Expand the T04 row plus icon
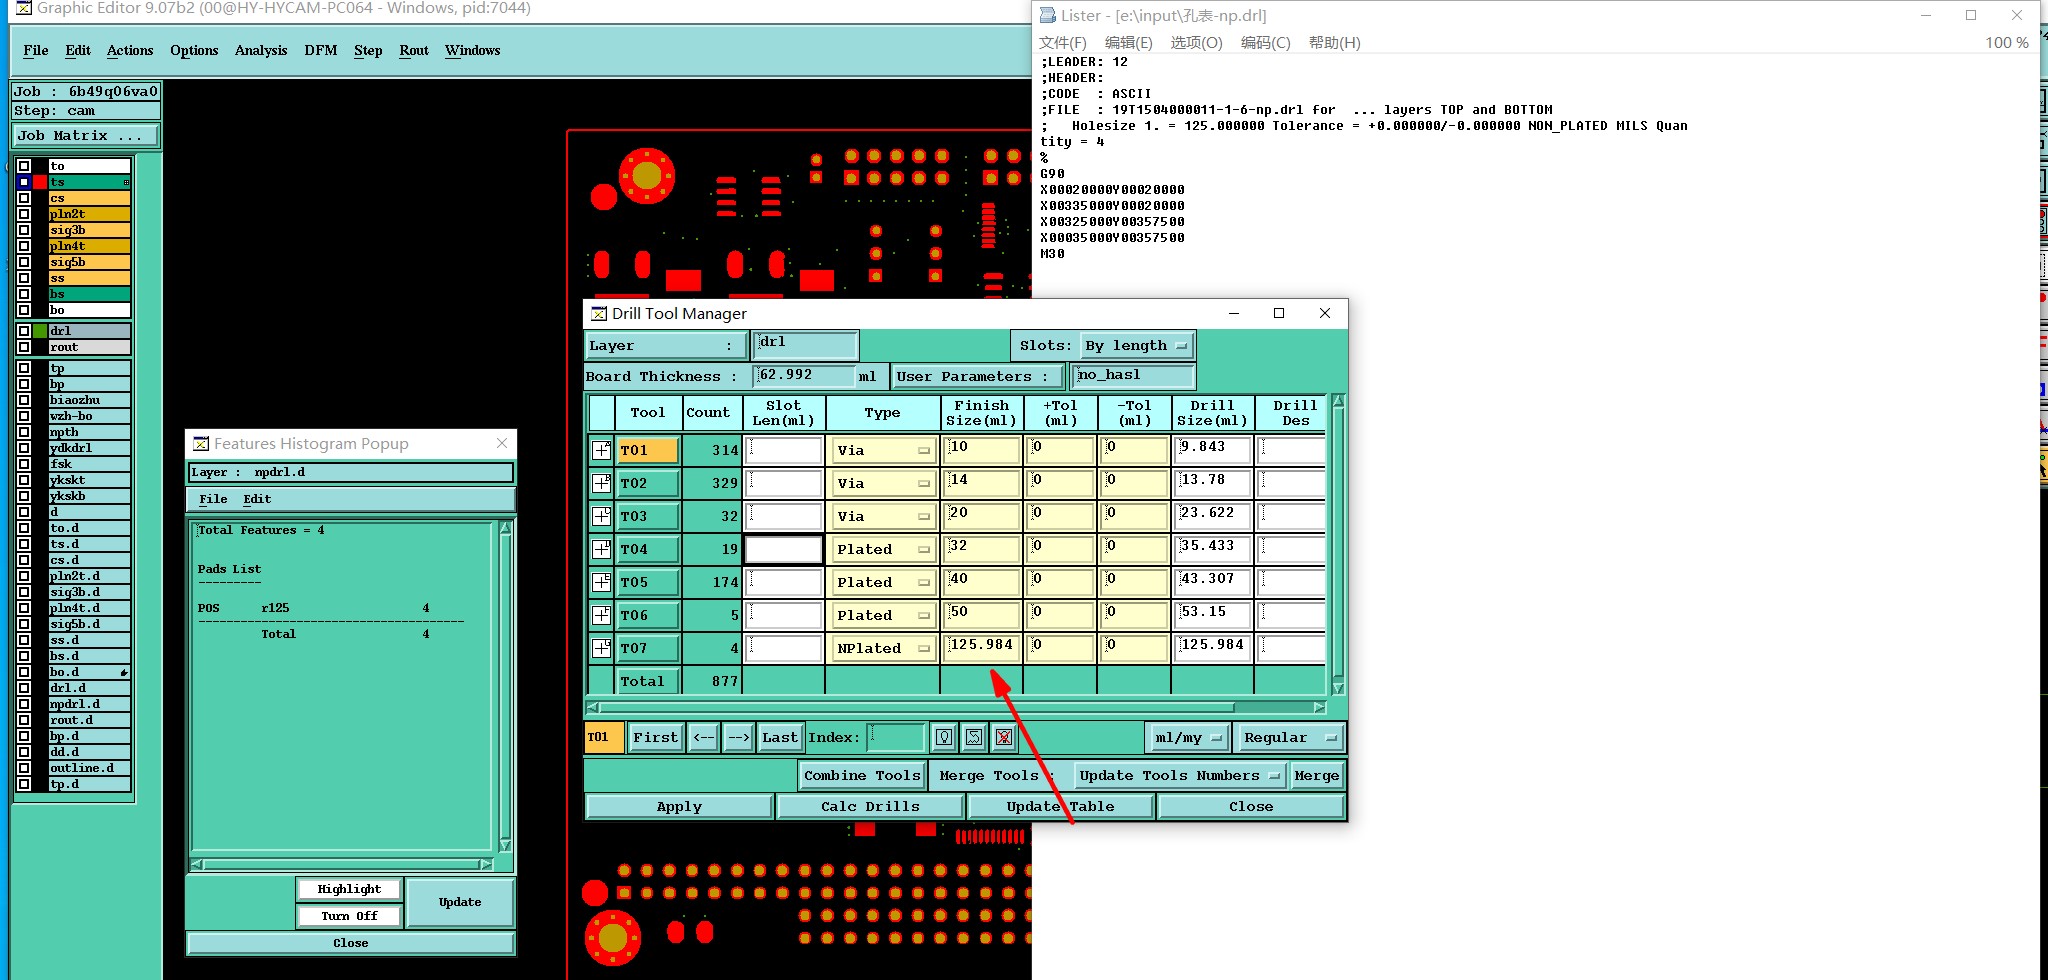This screenshot has height=980, width=2048. 601,549
